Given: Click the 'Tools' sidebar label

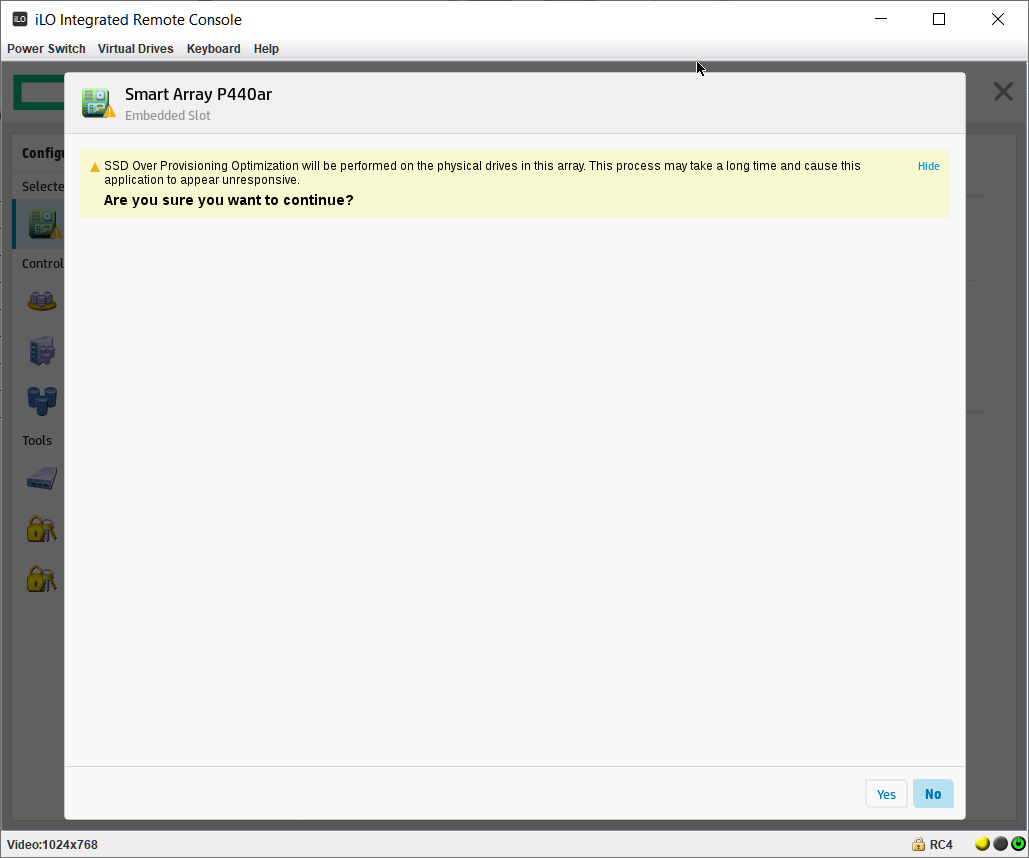Looking at the screenshot, I should [37, 440].
